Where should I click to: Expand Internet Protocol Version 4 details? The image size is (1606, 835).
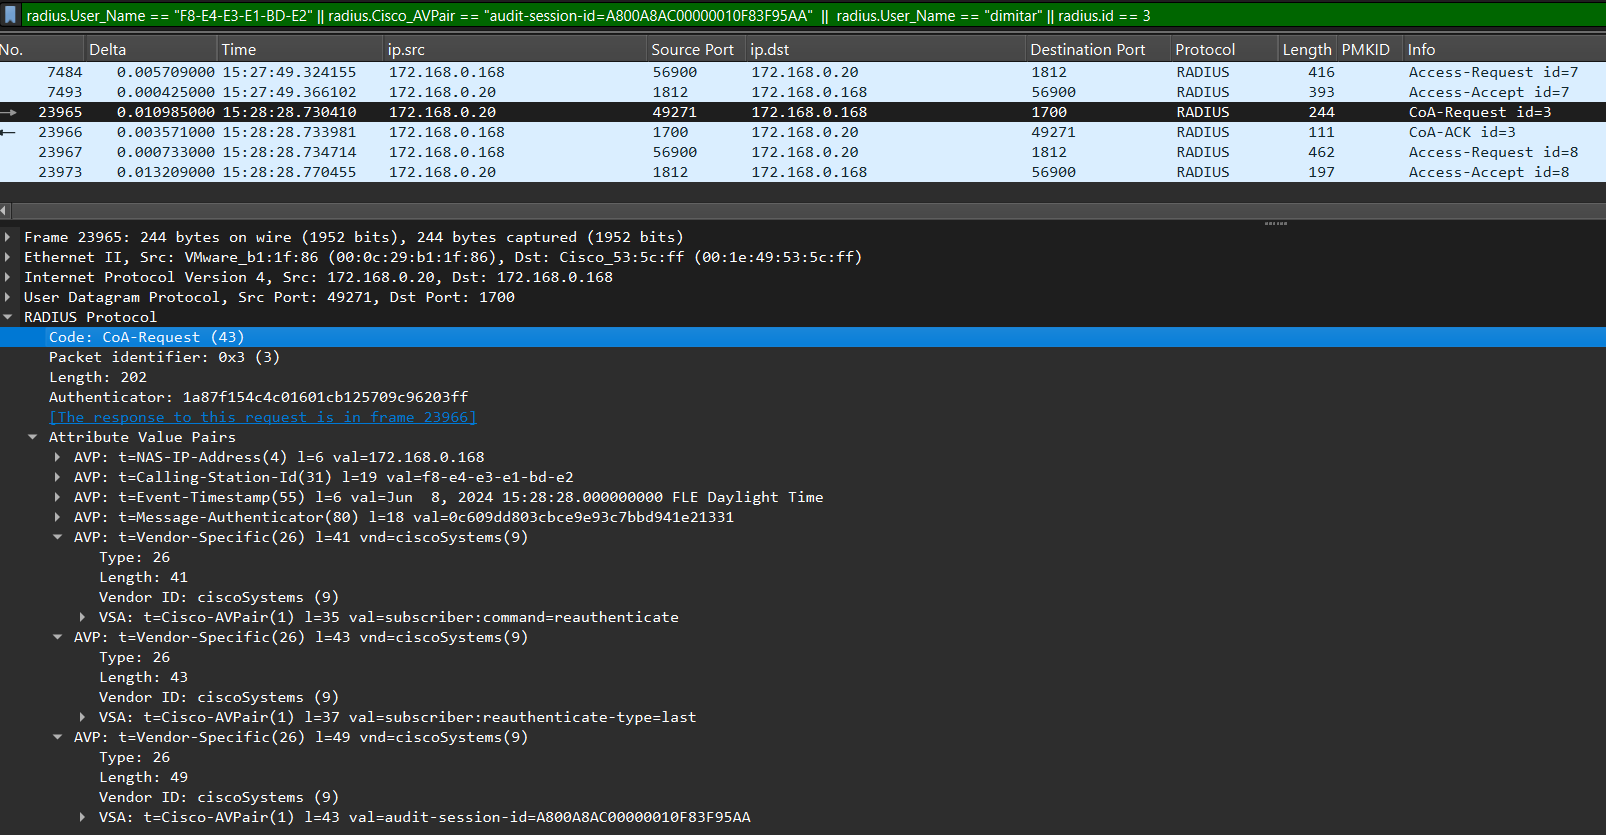(8, 277)
